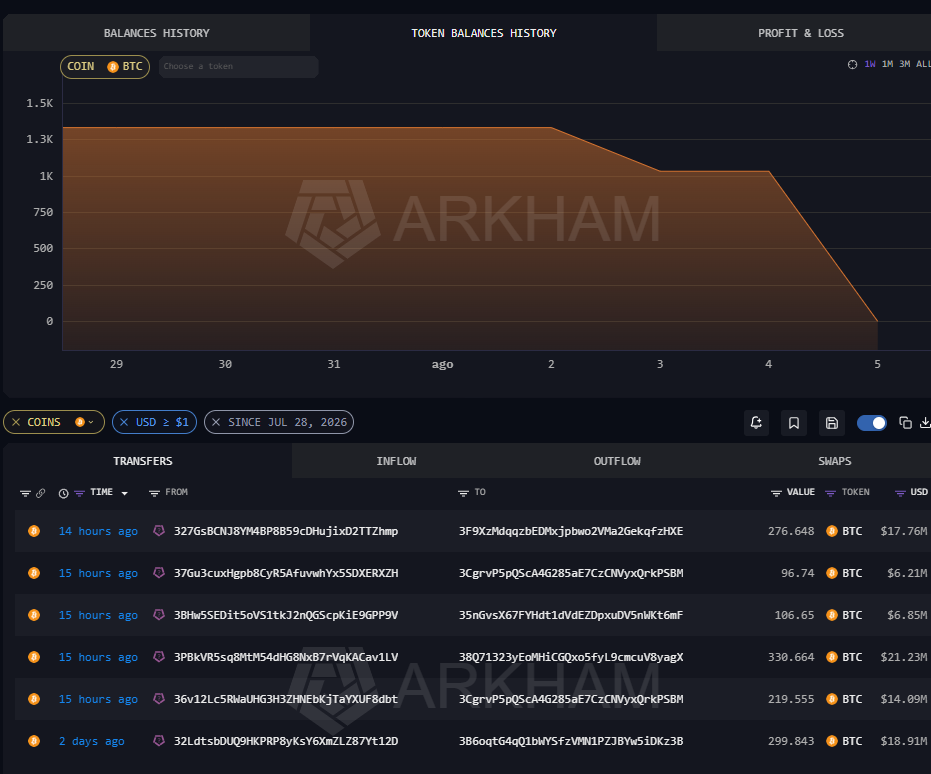Set chart range to 3M
Viewport: 931px width, 774px height.
(x=904, y=64)
